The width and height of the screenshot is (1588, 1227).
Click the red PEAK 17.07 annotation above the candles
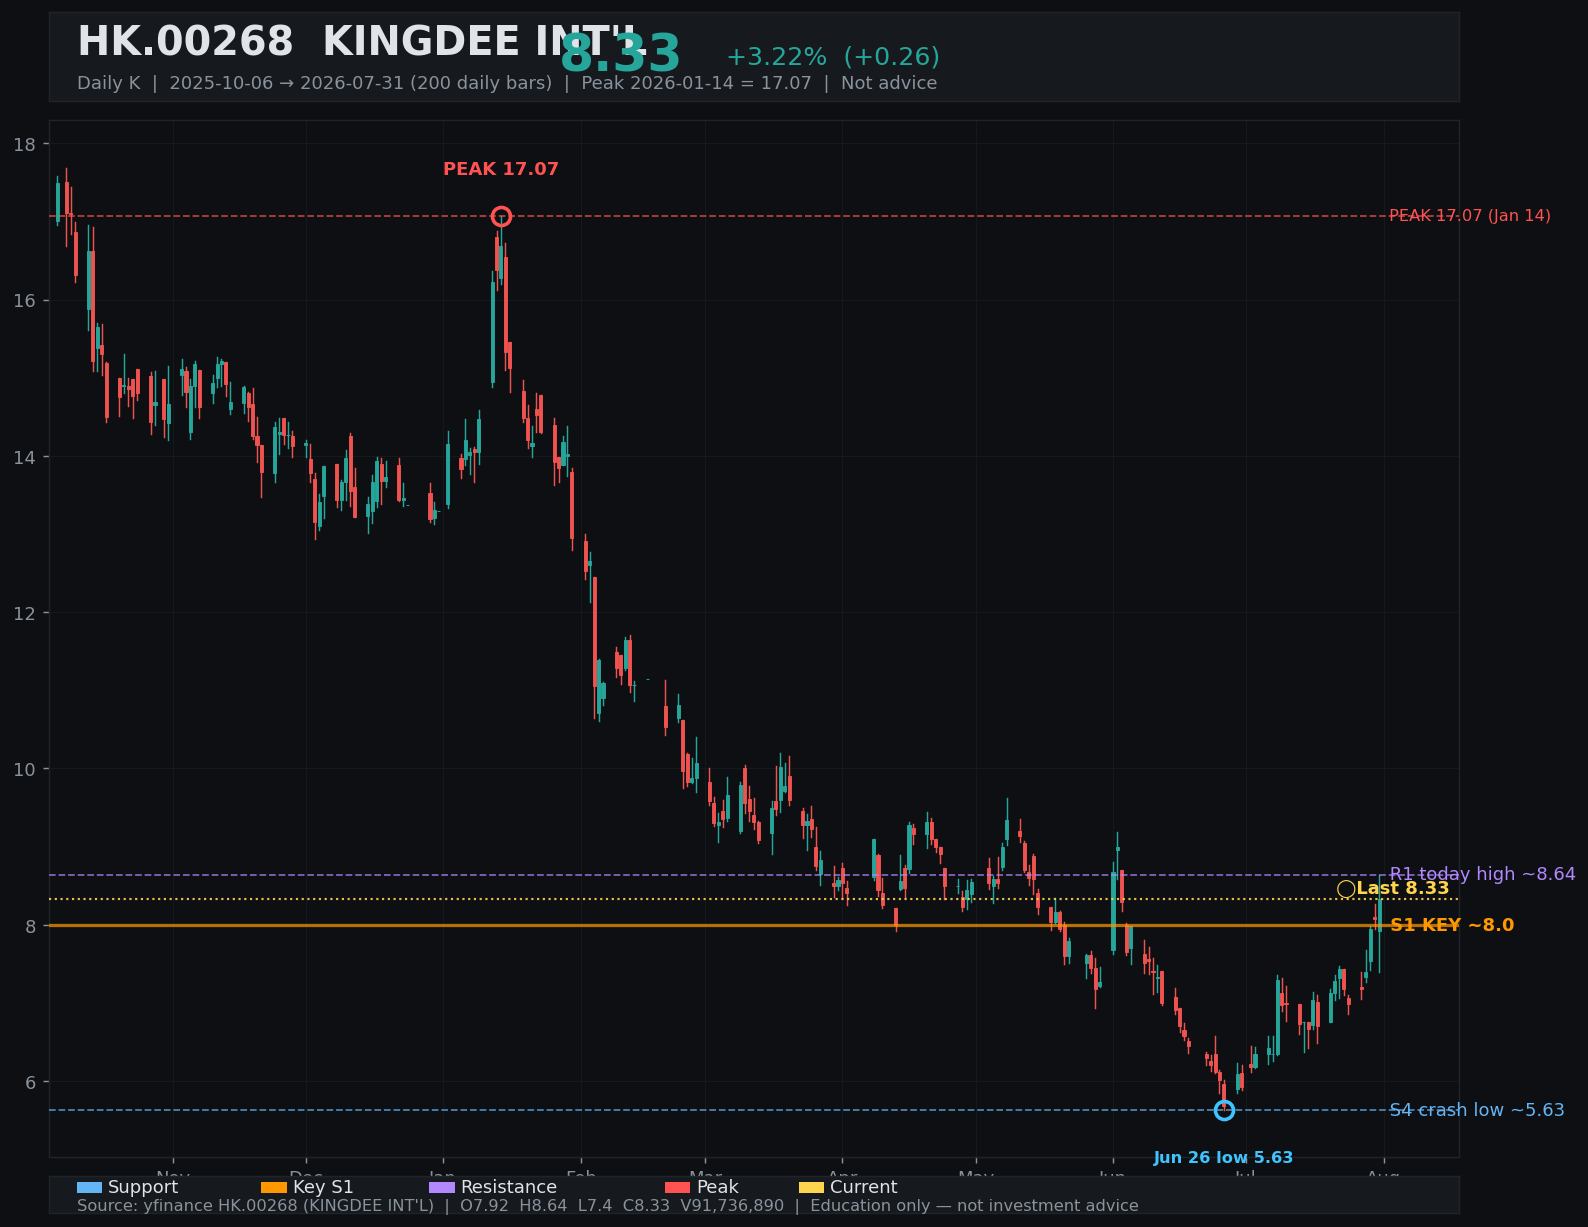[x=501, y=169]
